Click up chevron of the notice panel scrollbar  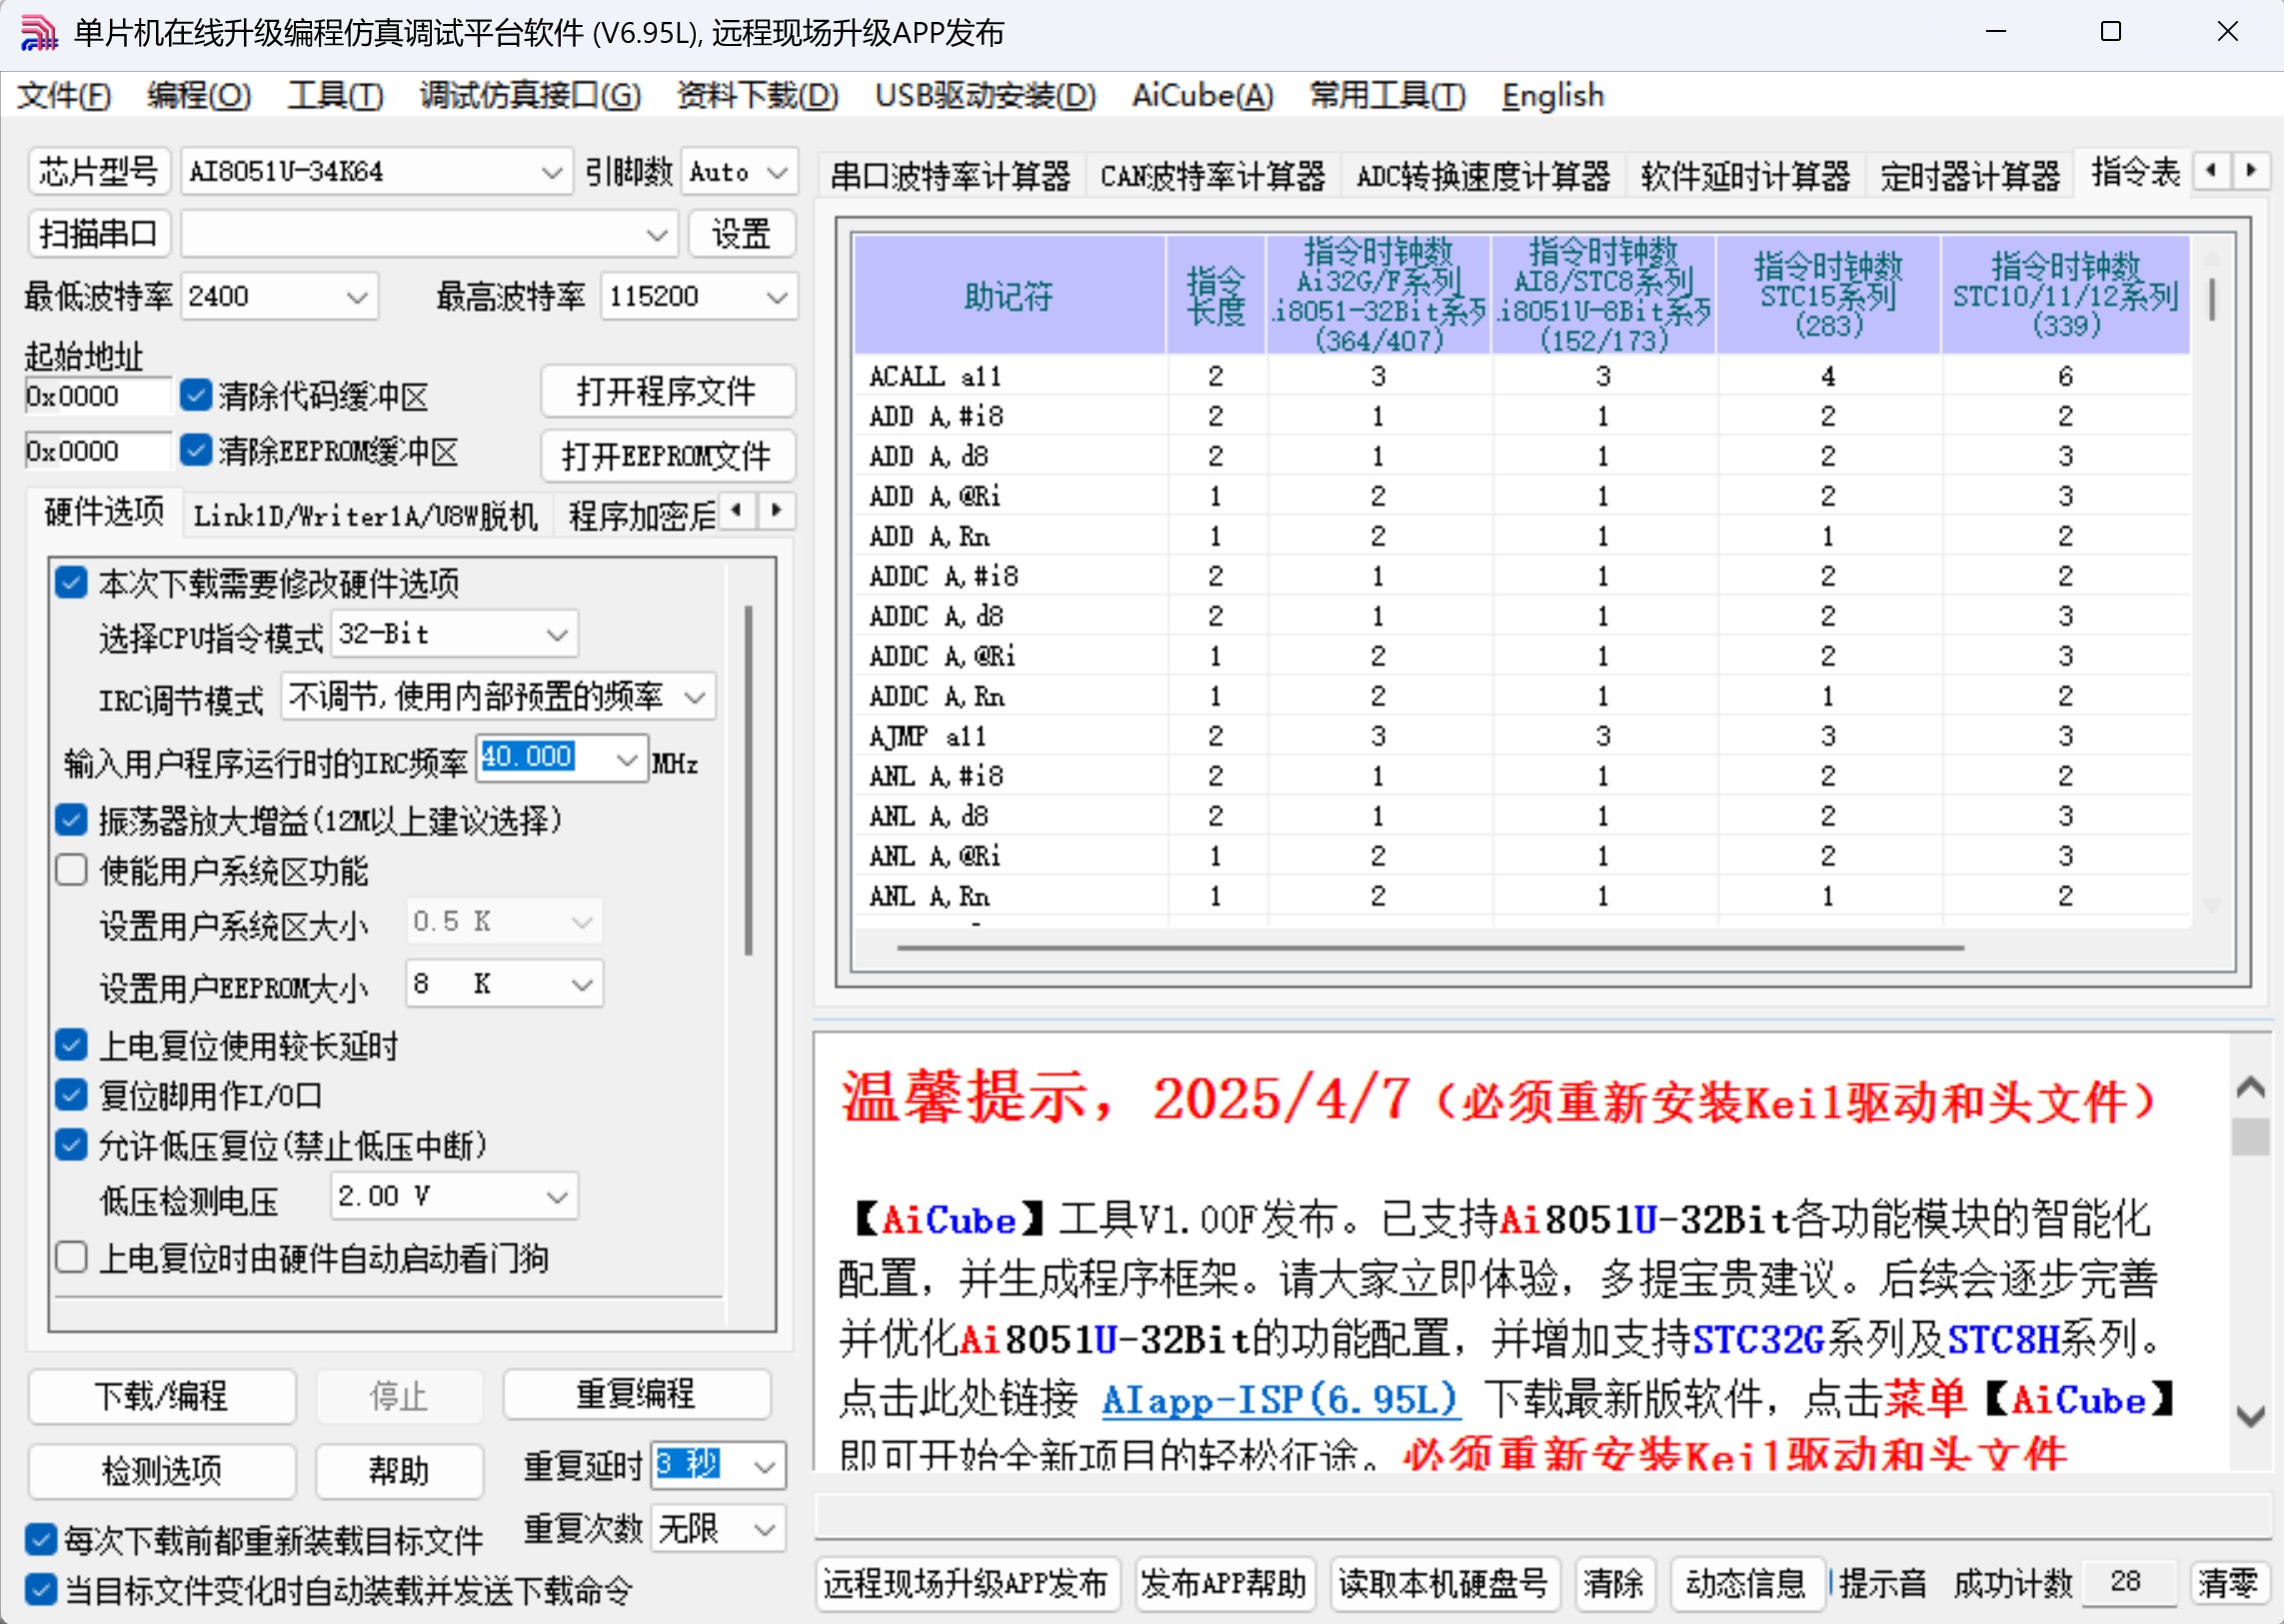click(x=2250, y=1087)
